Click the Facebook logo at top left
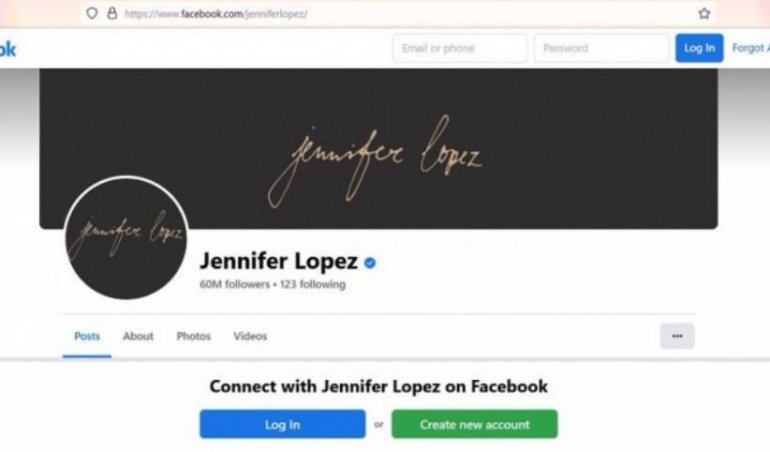Screen dimensions: 770x452 pos(7,49)
